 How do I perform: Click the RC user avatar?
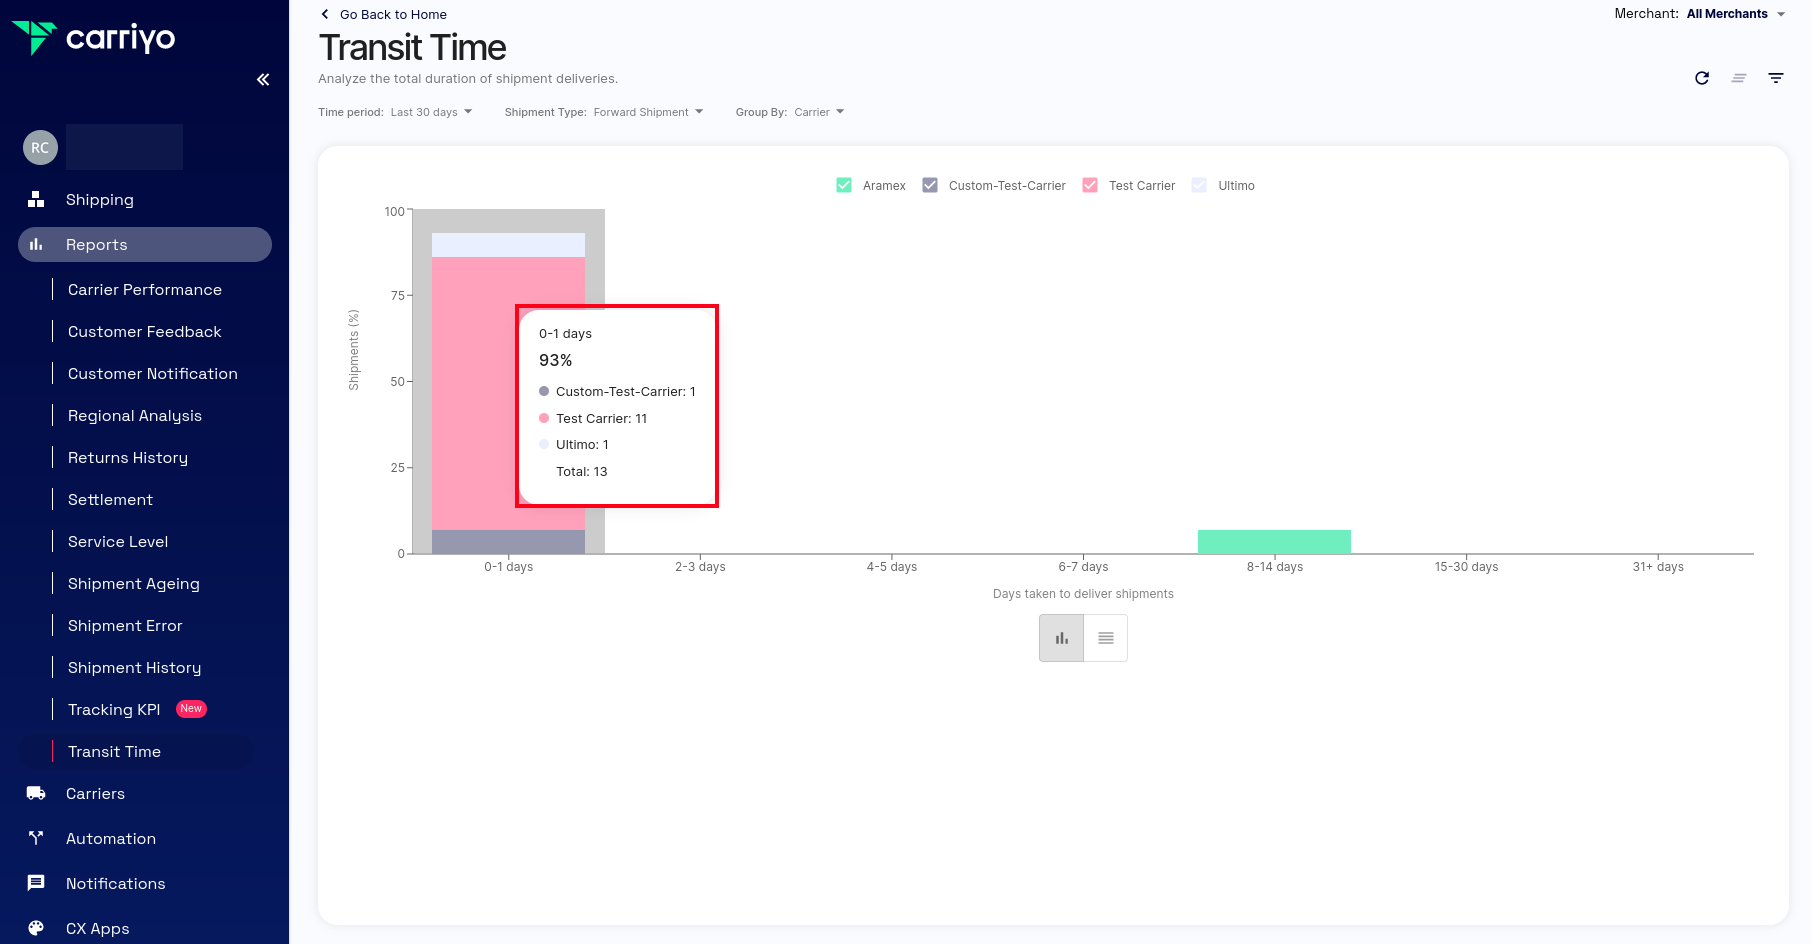click(40, 148)
